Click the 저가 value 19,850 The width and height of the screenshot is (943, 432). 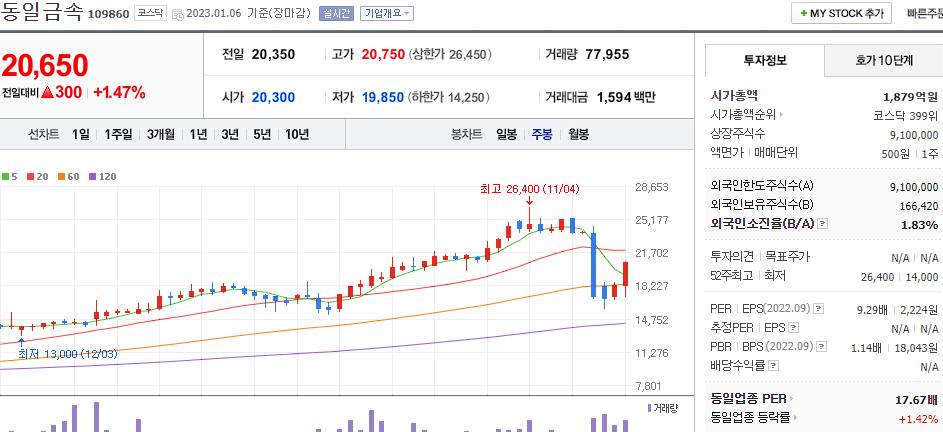(383, 97)
